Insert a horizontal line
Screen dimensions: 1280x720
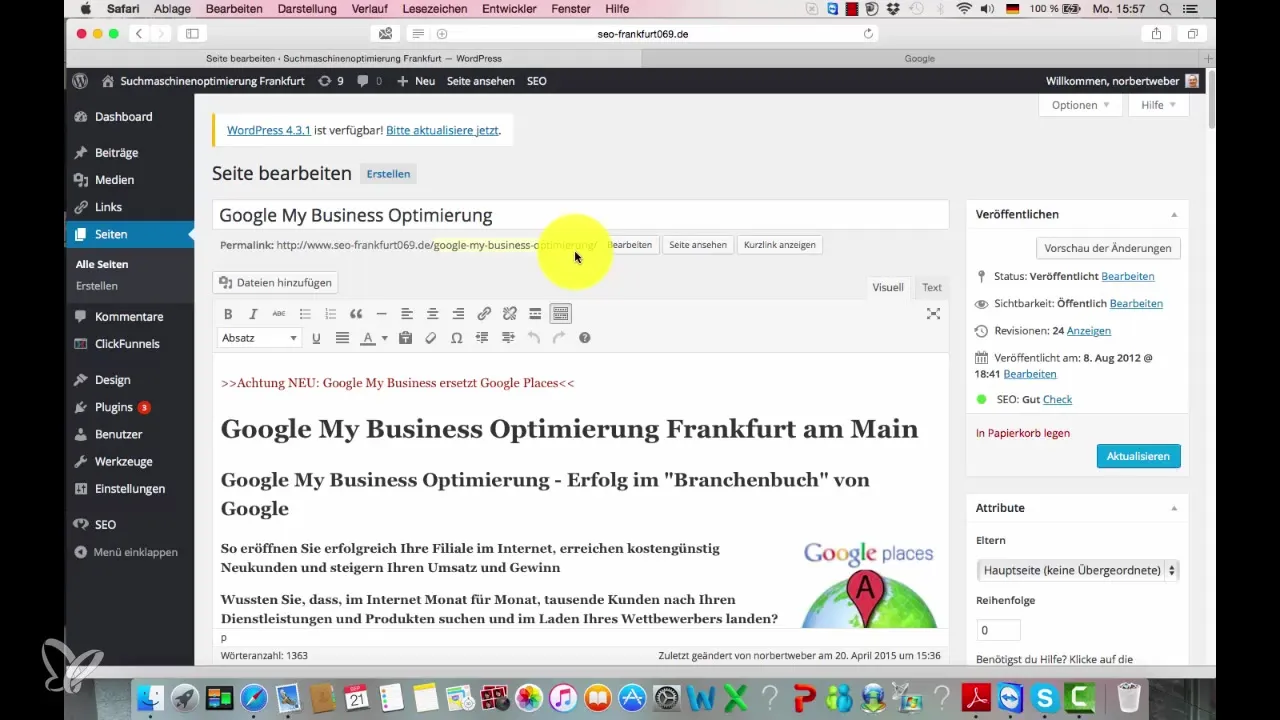pyautogui.click(x=381, y=313)
